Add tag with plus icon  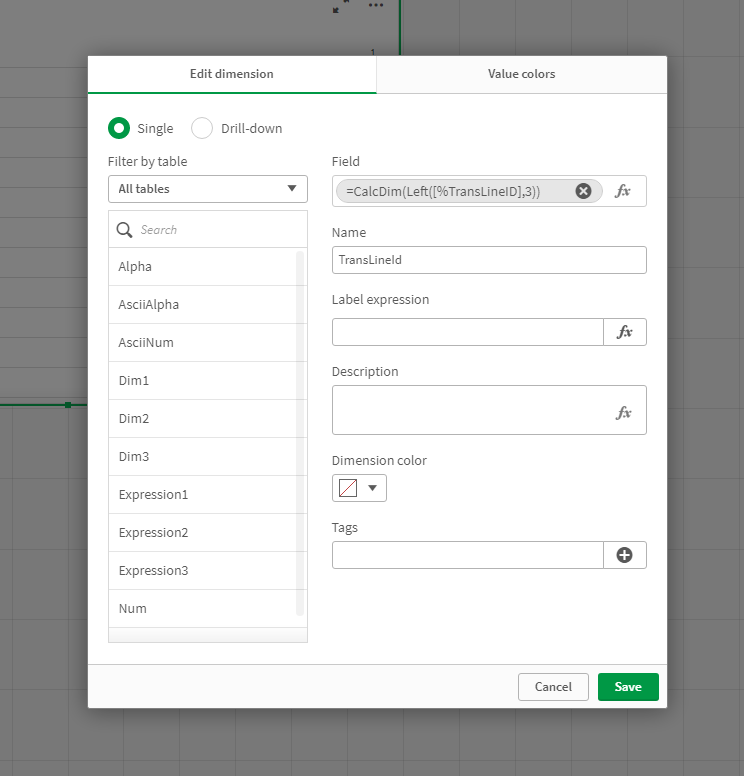[x=625, y=555]
